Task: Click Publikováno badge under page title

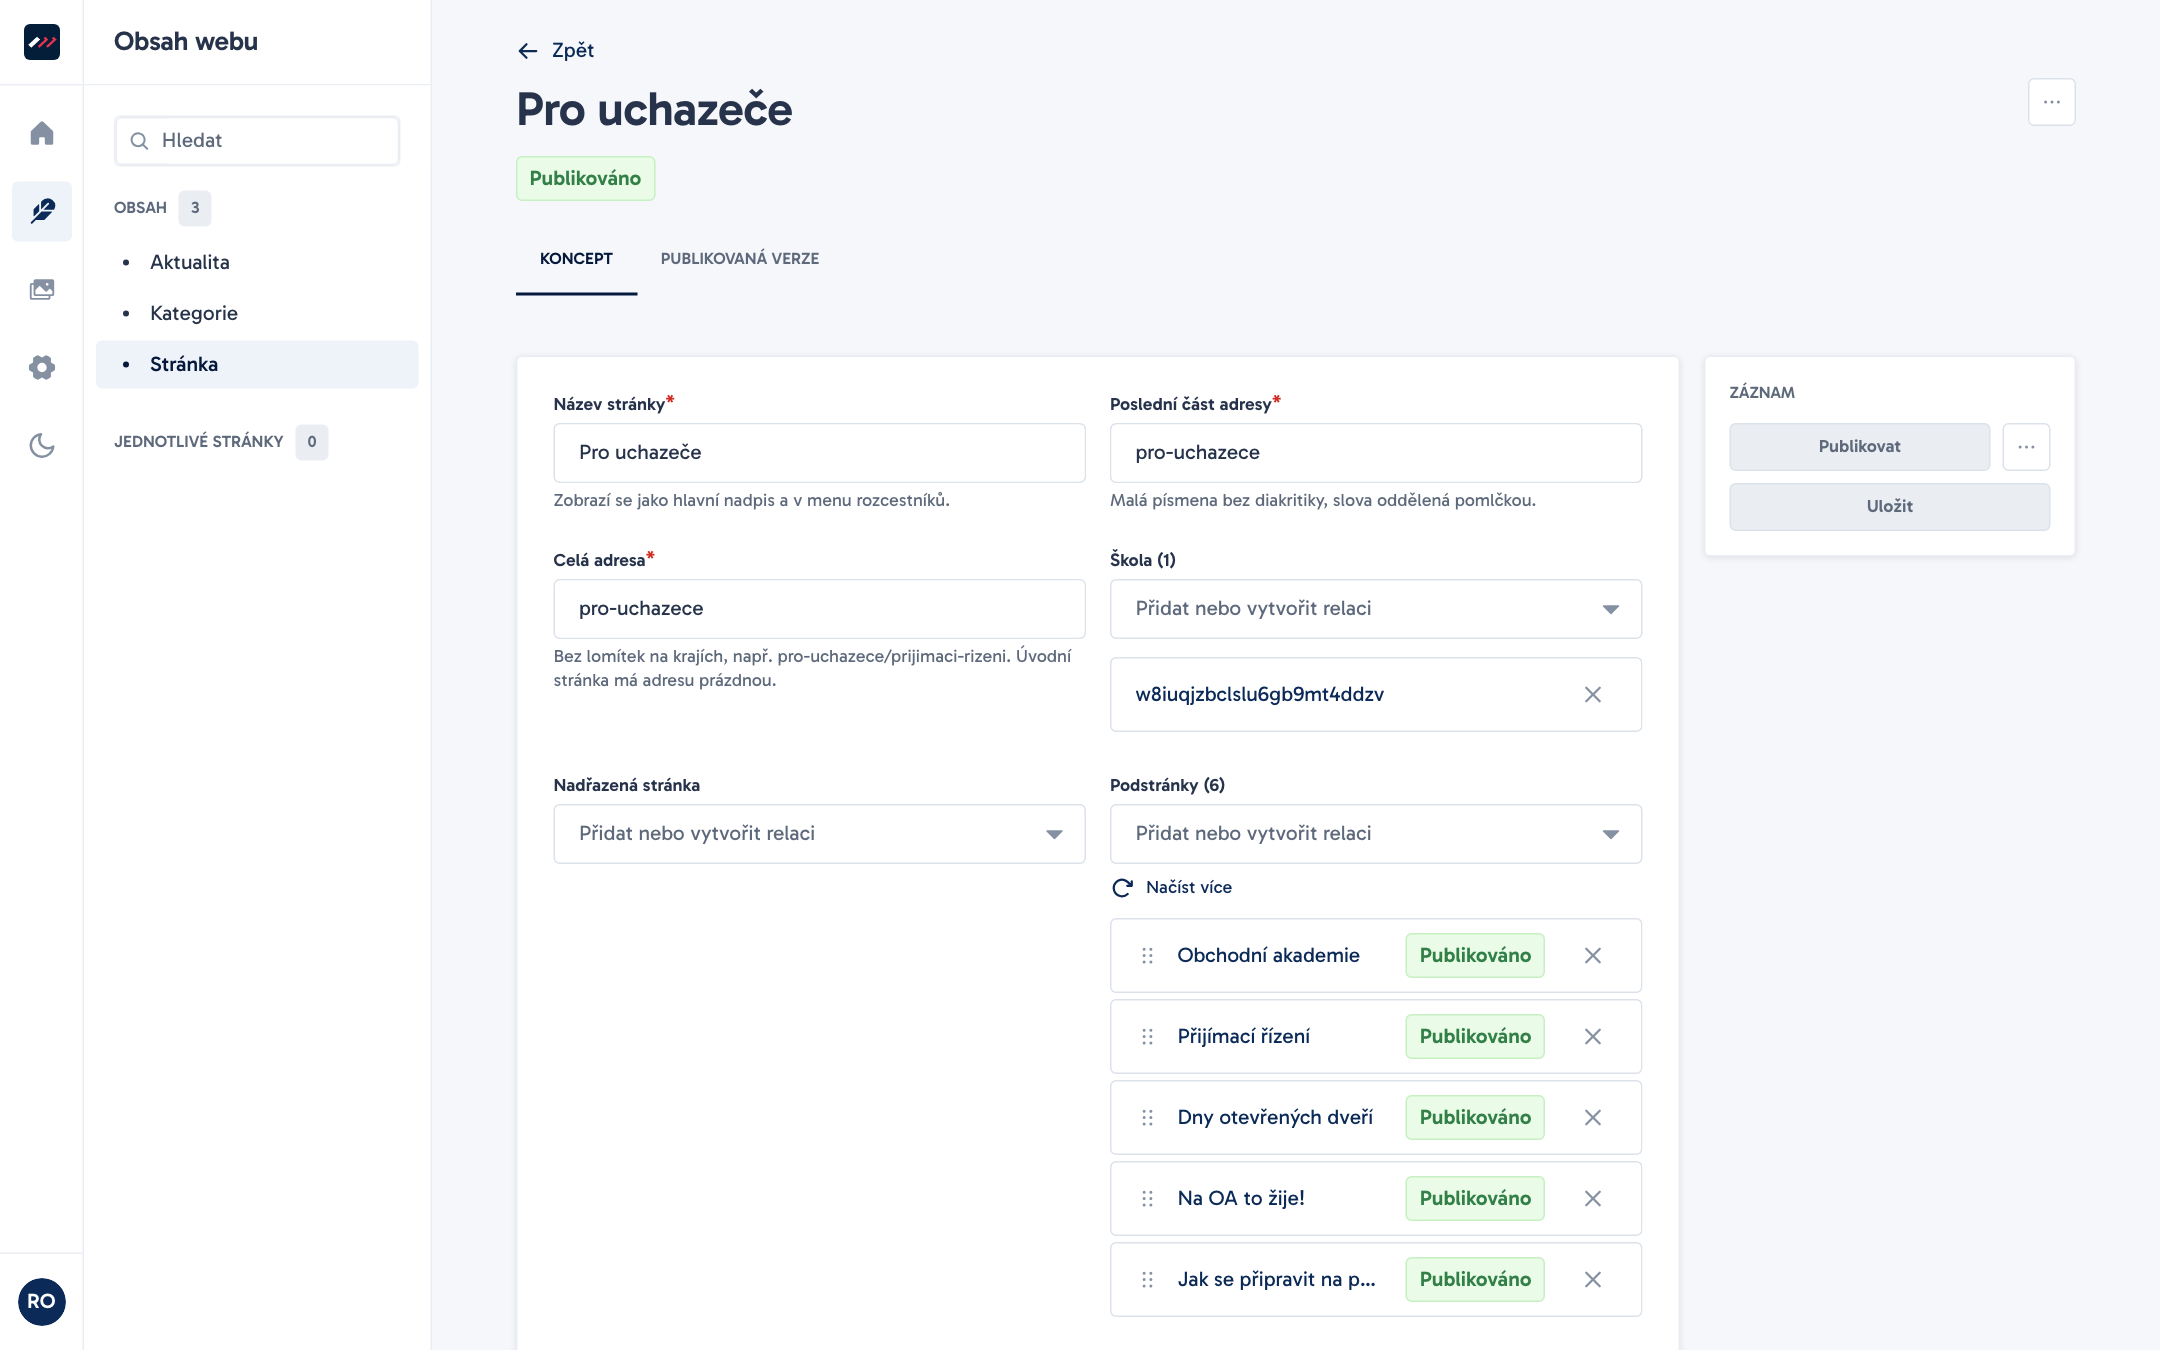Action: [585, 178]
